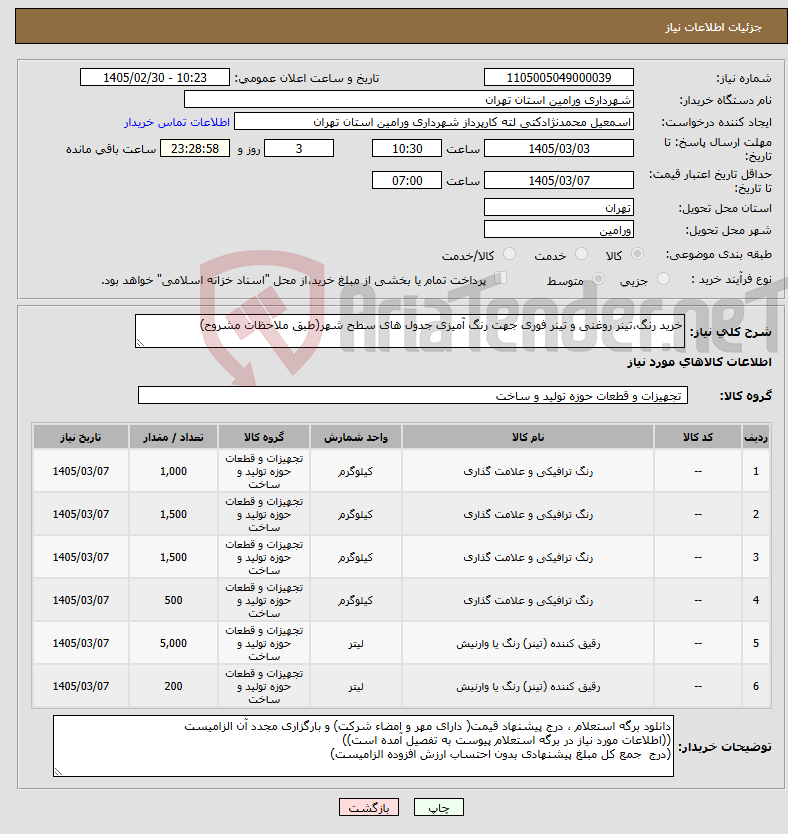Click item name in row 6
This screenshot has height=834, width=788.
[x=527, y=687]
